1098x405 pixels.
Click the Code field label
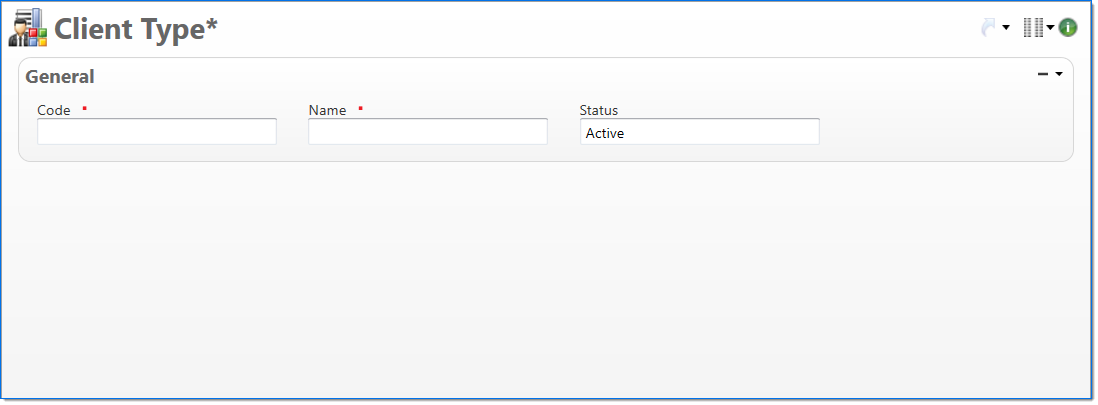tap(54, 110)
